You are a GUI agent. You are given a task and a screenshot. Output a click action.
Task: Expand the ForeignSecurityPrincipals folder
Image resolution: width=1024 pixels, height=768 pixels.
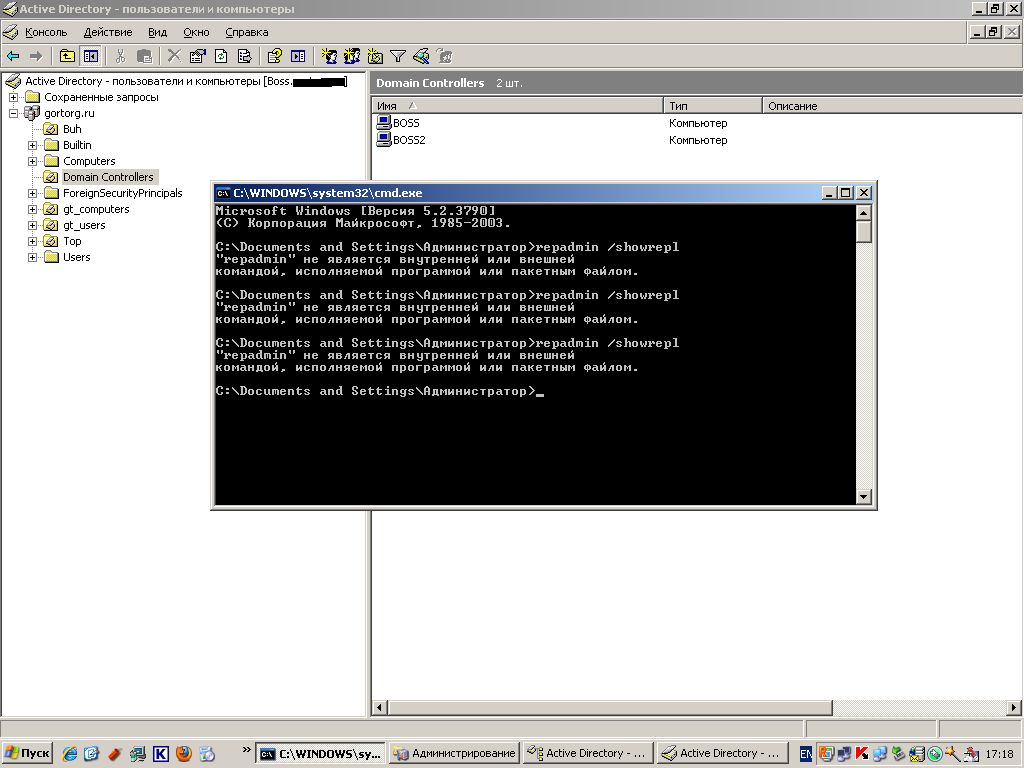(32, 193)
